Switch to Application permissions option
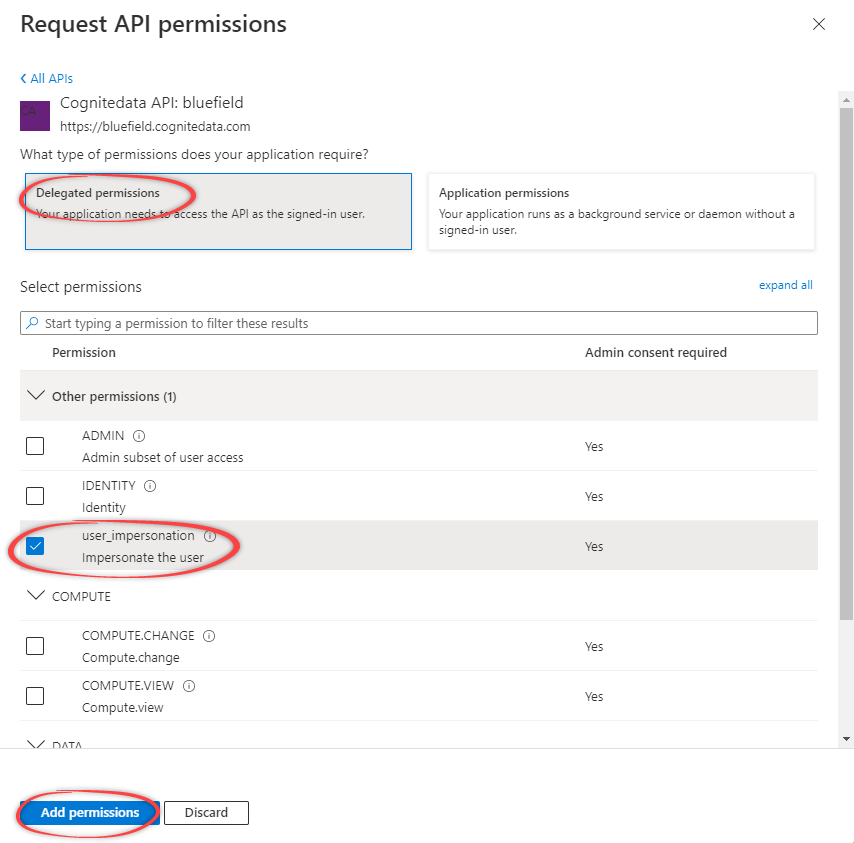 tap(620, 211)
